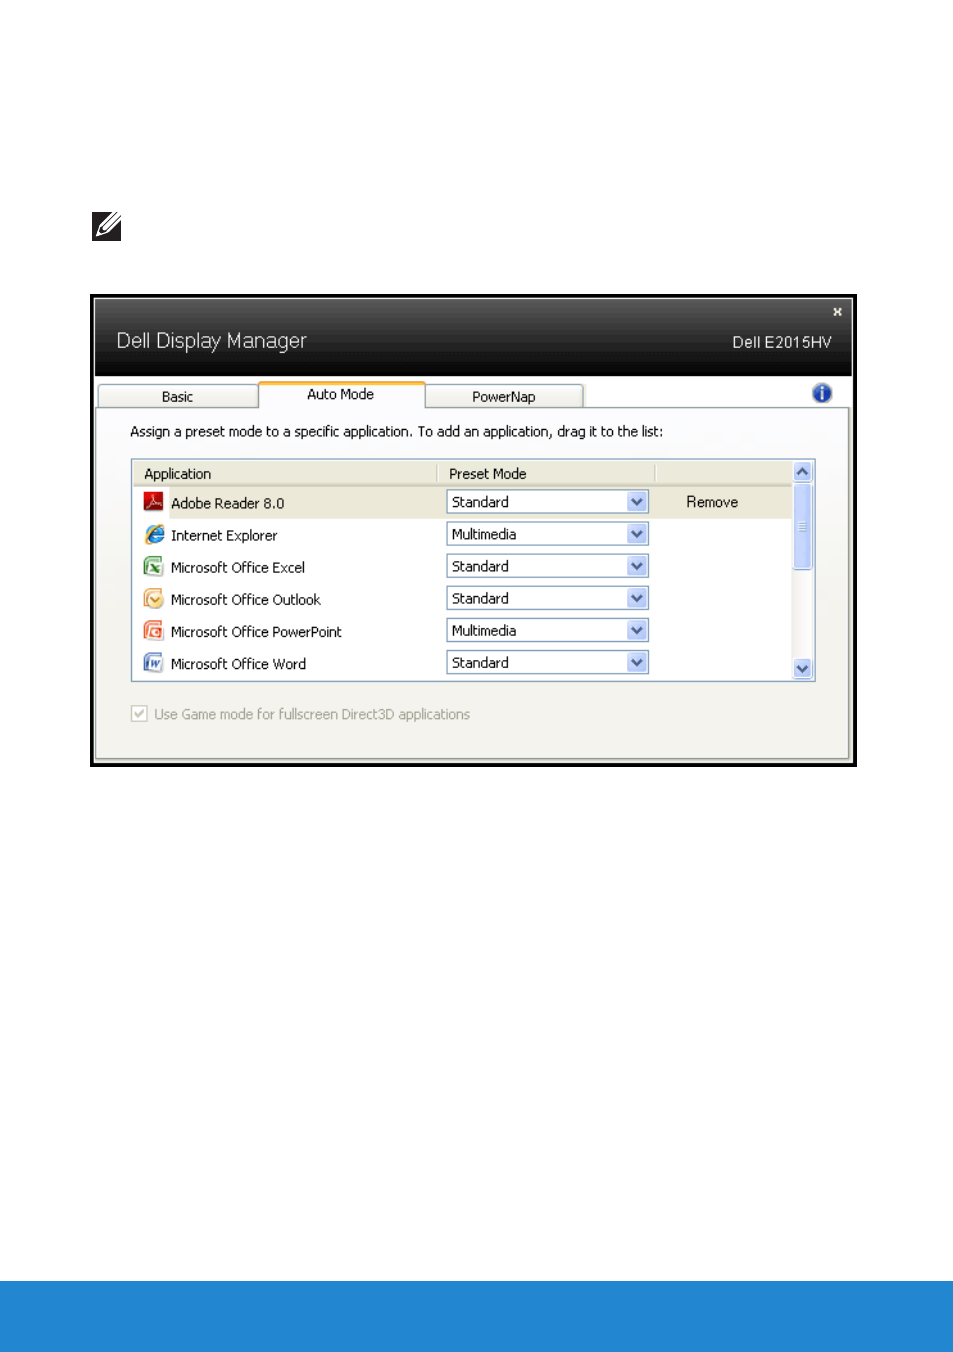This screenshot has height=1352, width=953.
Task: Click the Dell Display Manager title text
Action: (x=211, y=341)
